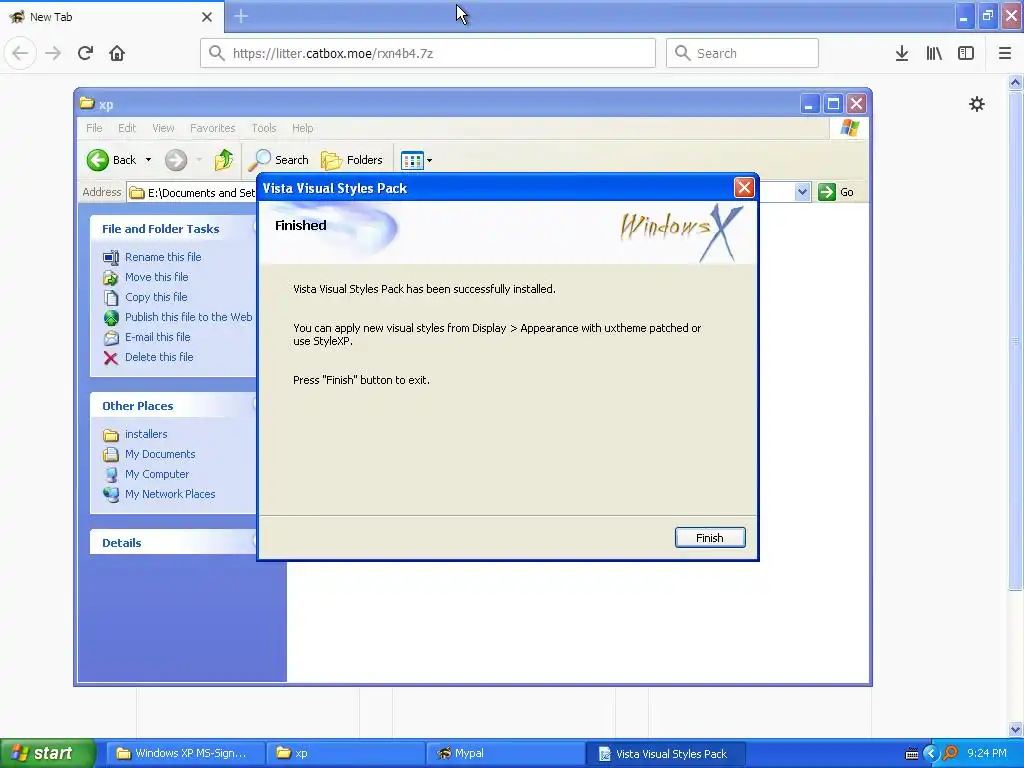Click the keyboard tray icon
1024x768 pixels.
(912, 754)
